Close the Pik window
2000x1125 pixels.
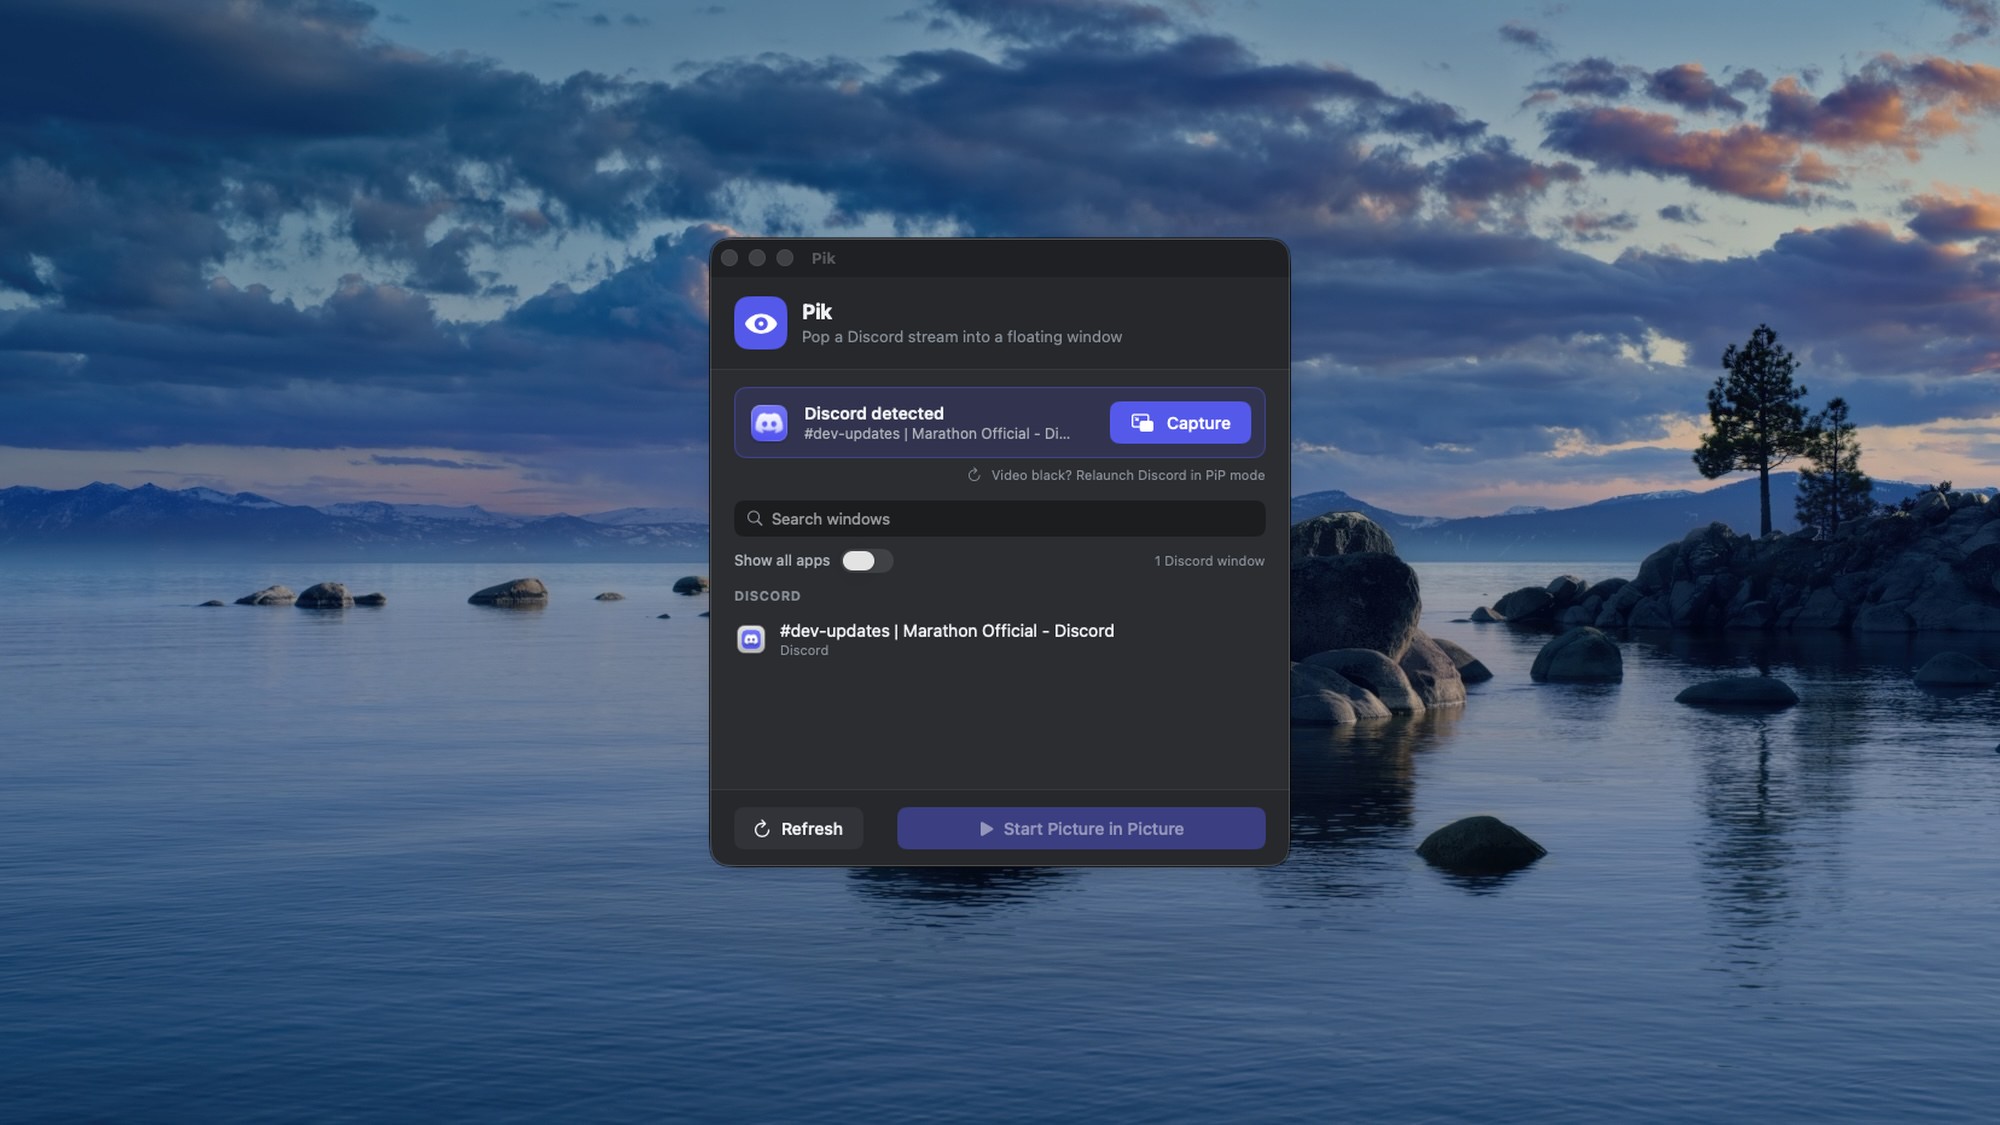pyautogui.click(x=730, y=258)
